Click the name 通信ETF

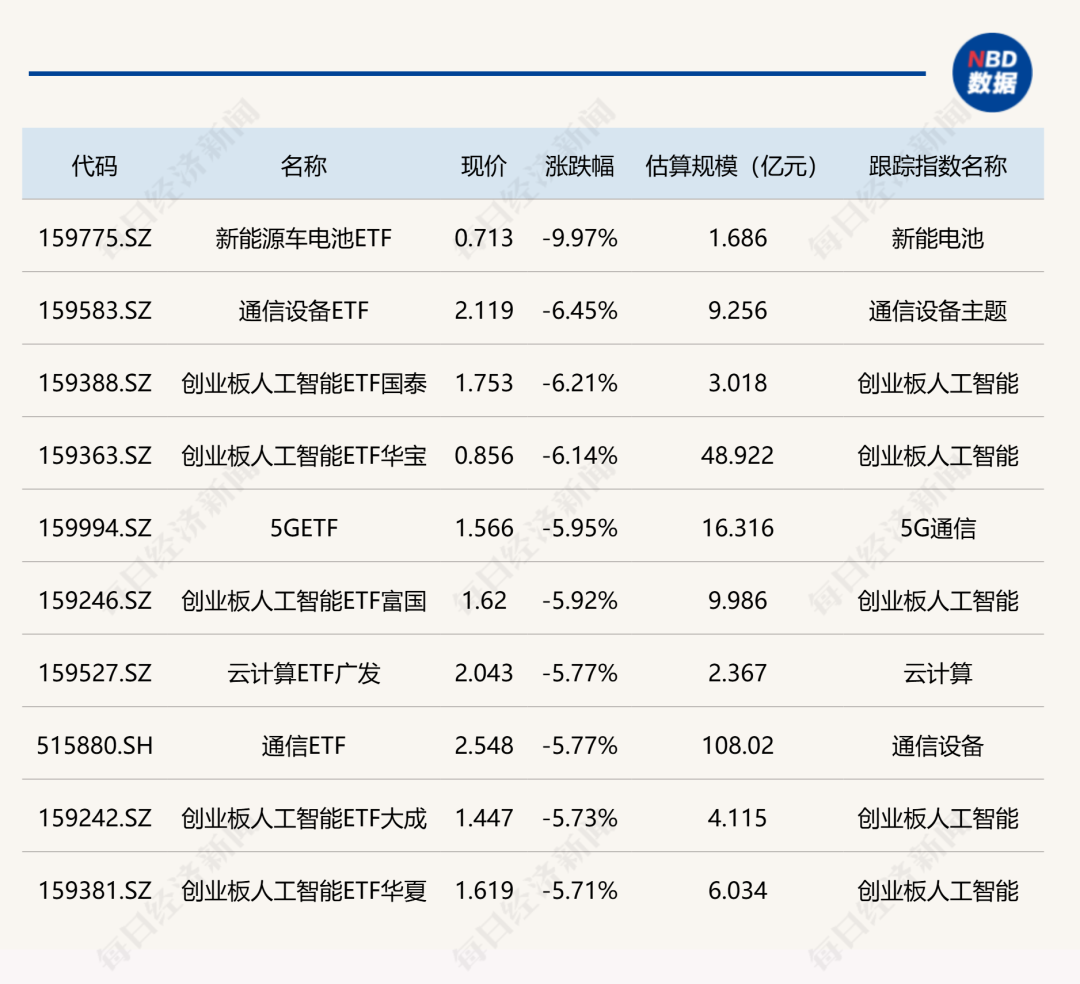pos(304,746)
